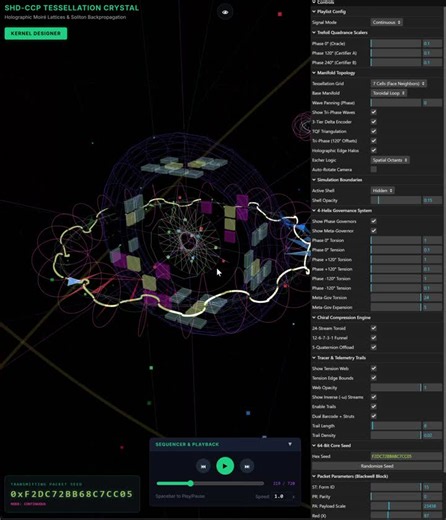This screenshot has width=446, height=520.
Task: Uncheck Show Meta-Governor
Action: pos(374,231)
